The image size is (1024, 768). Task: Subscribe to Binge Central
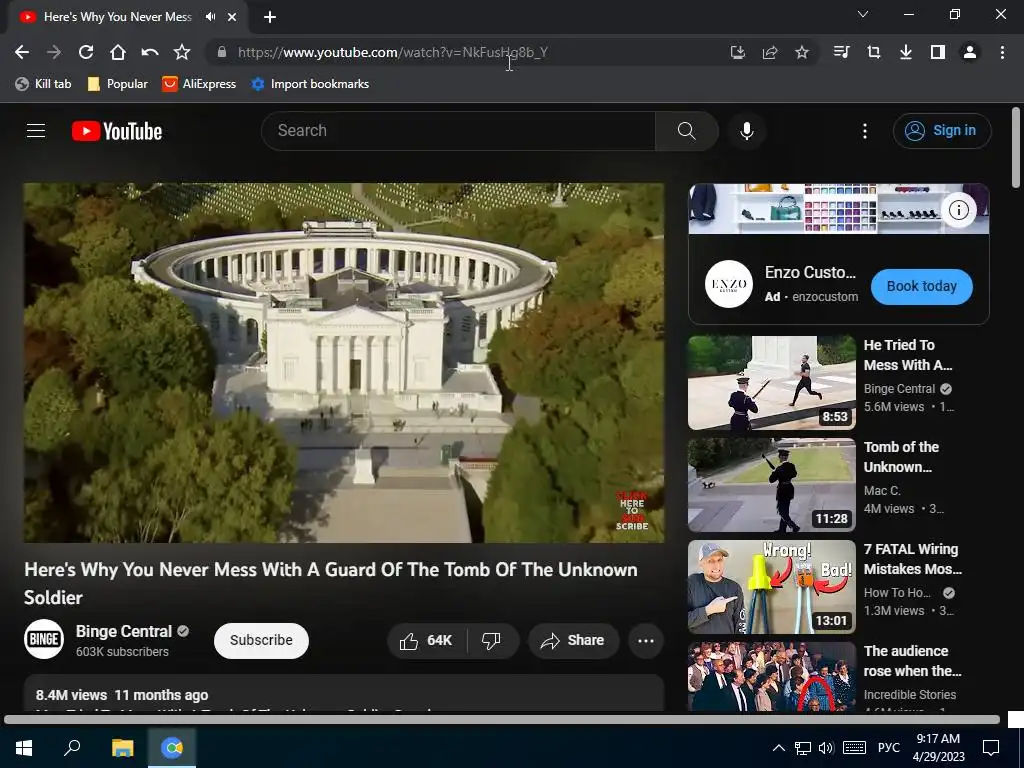coord(261,640)
